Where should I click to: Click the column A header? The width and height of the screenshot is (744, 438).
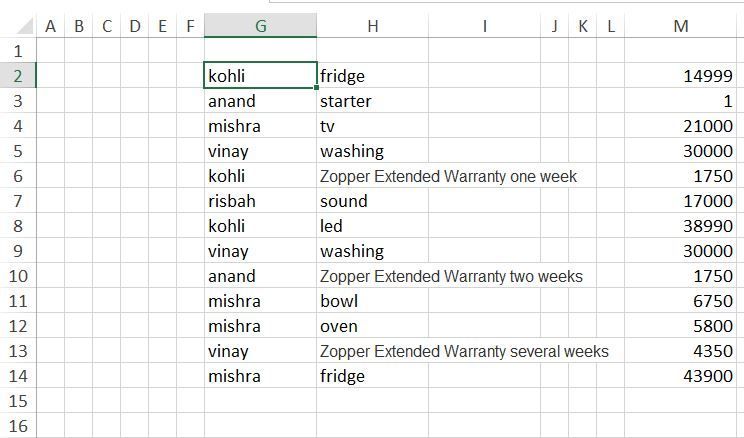point(50,26)
